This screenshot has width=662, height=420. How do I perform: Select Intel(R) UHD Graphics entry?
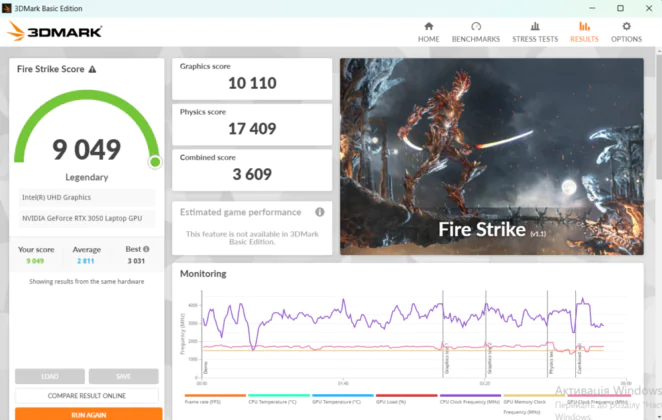(x=87, y=197)
